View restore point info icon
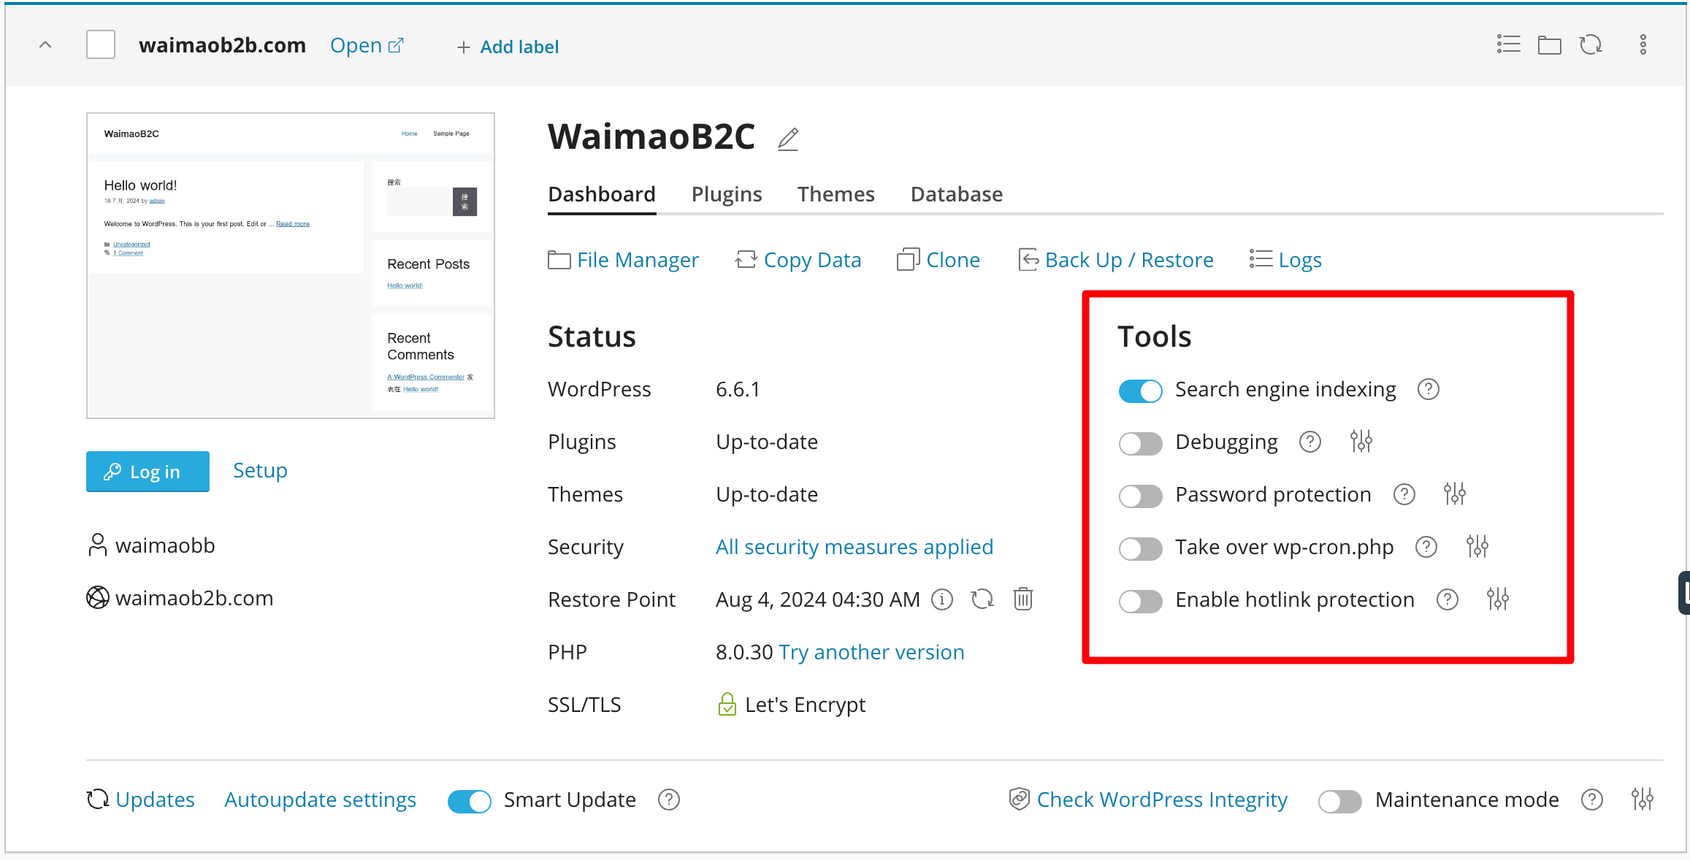The image size is (1690, 860). click(941, 599)
